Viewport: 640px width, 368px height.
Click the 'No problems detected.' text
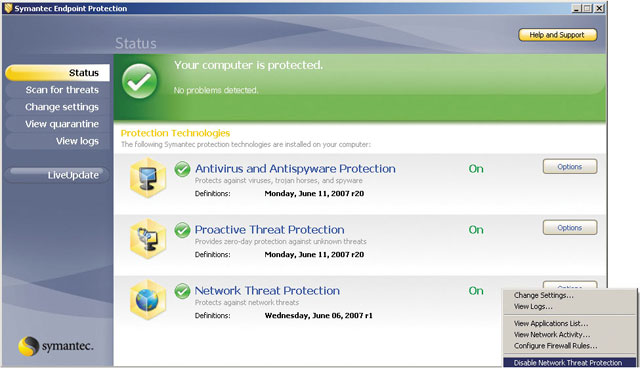[216, 90]
